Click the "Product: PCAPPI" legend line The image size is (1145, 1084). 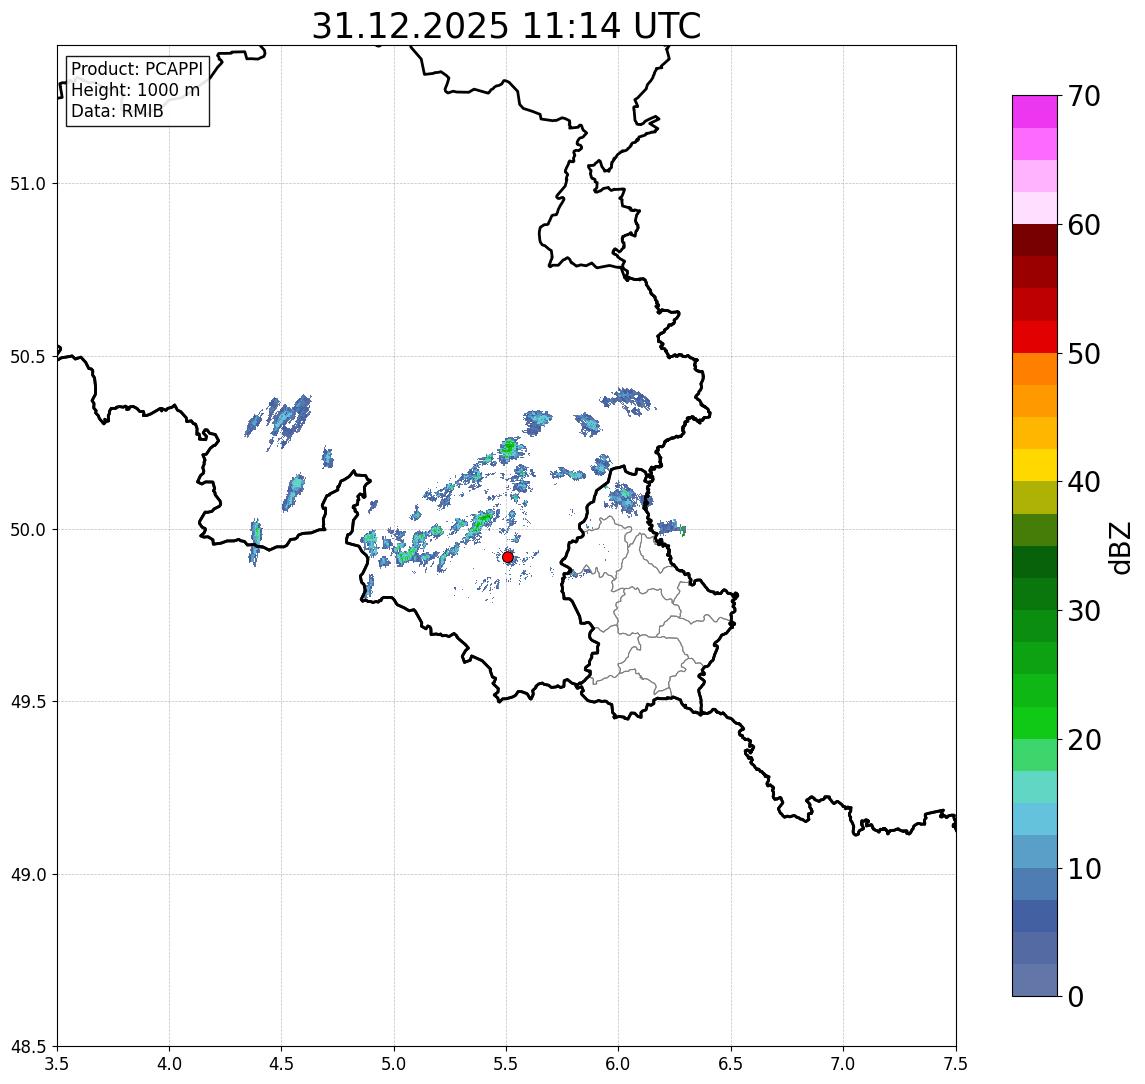[137, 69]
